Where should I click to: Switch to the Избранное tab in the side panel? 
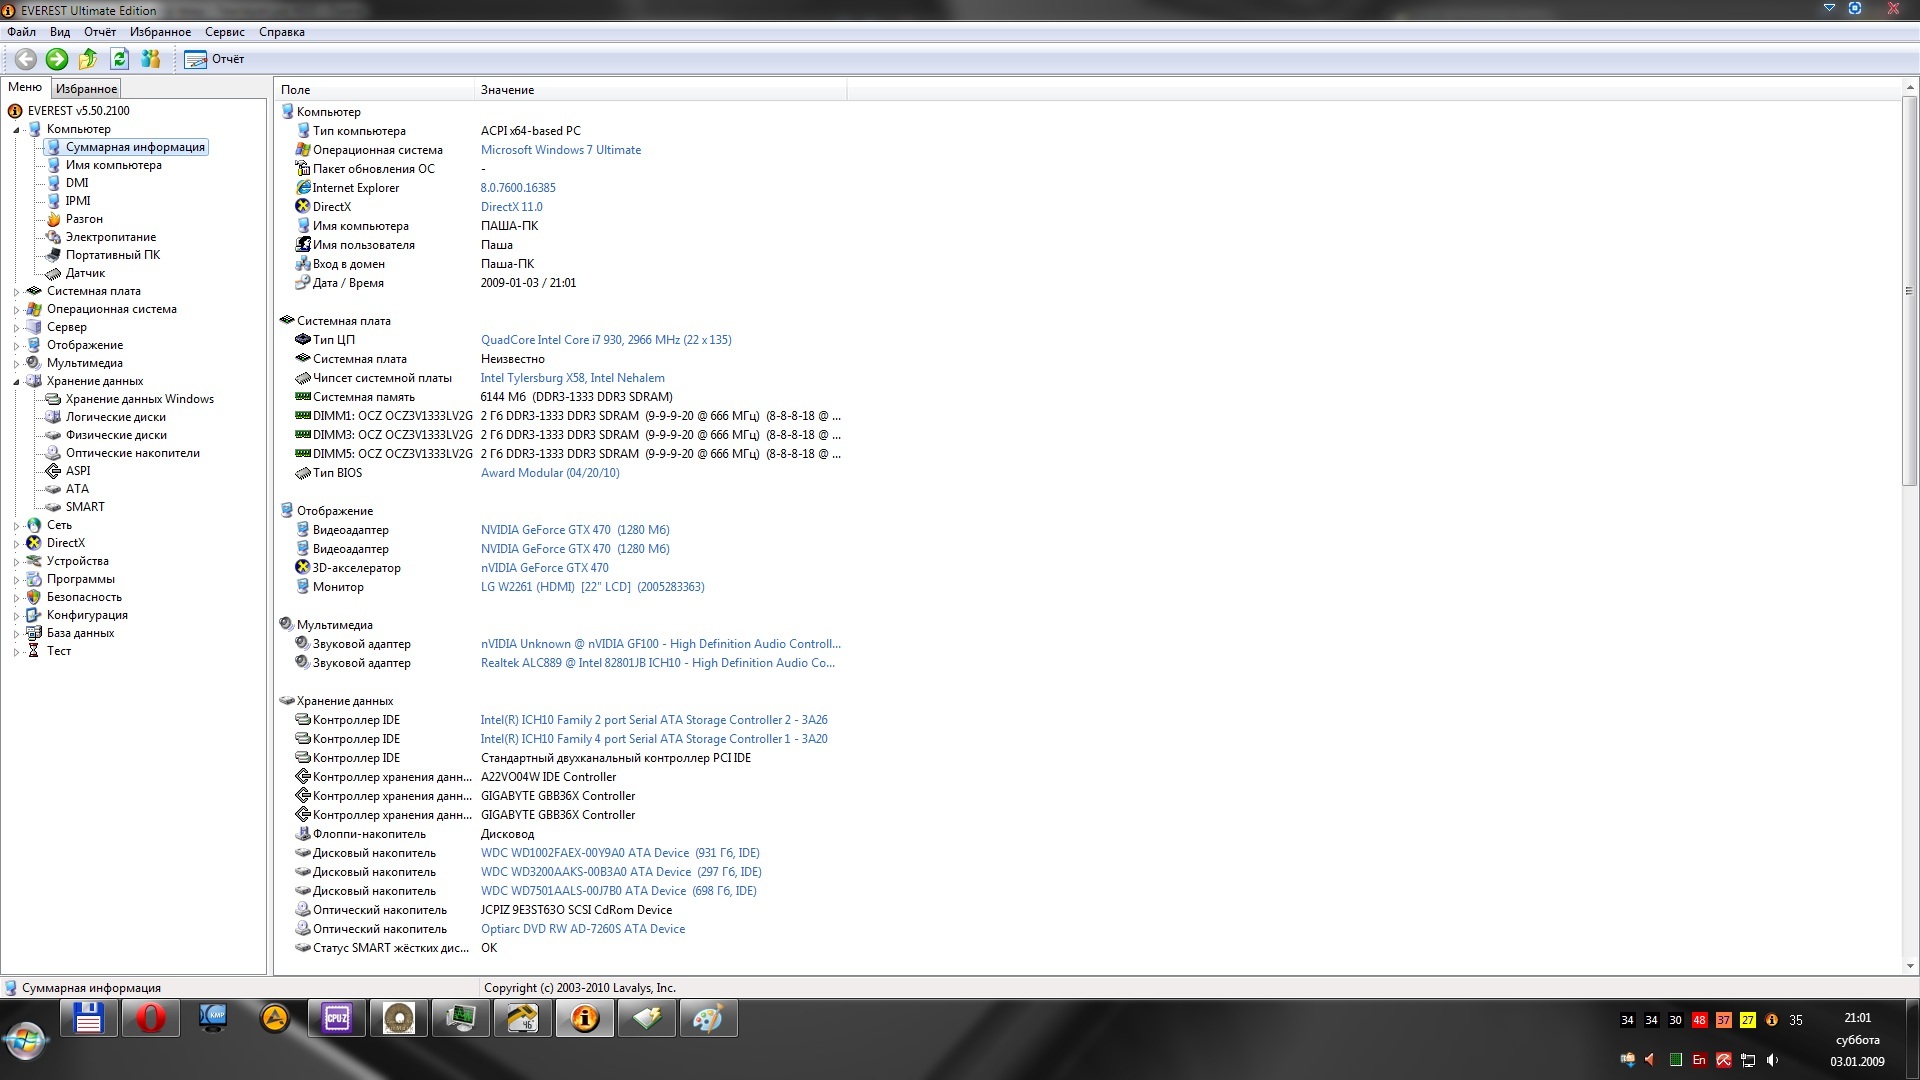click(x=86, y=89)
